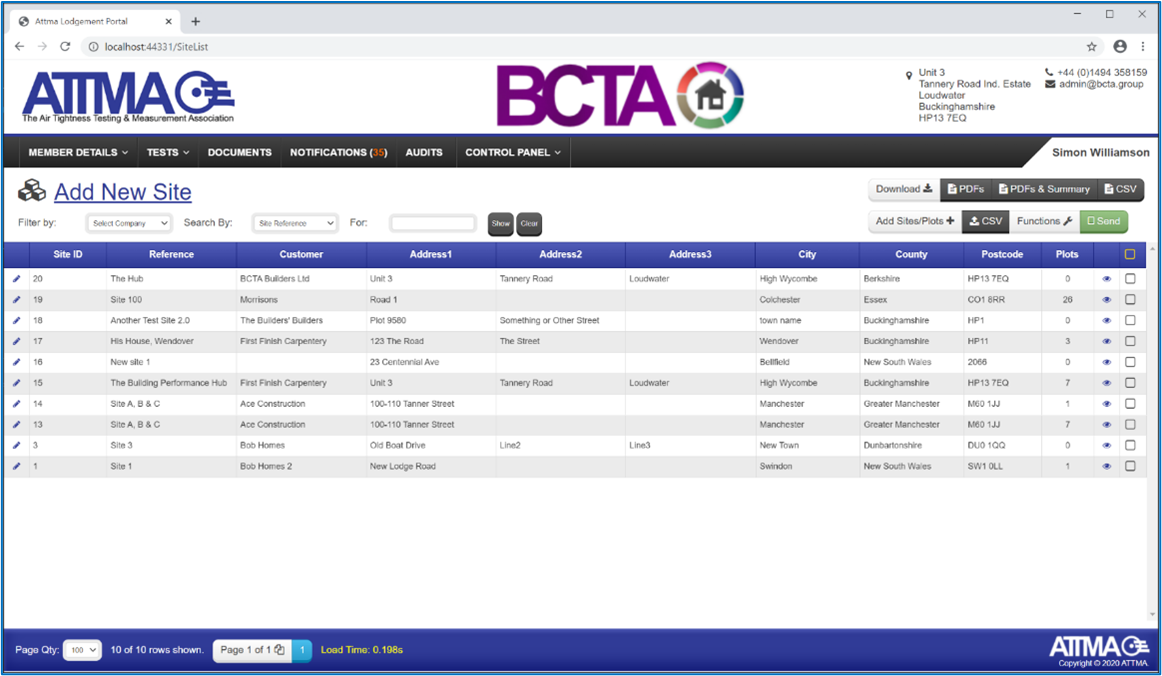The width and height of the screenshot is (1162, 676).
Task: Click the Add New Site sites icon
Action: [31, 191]
